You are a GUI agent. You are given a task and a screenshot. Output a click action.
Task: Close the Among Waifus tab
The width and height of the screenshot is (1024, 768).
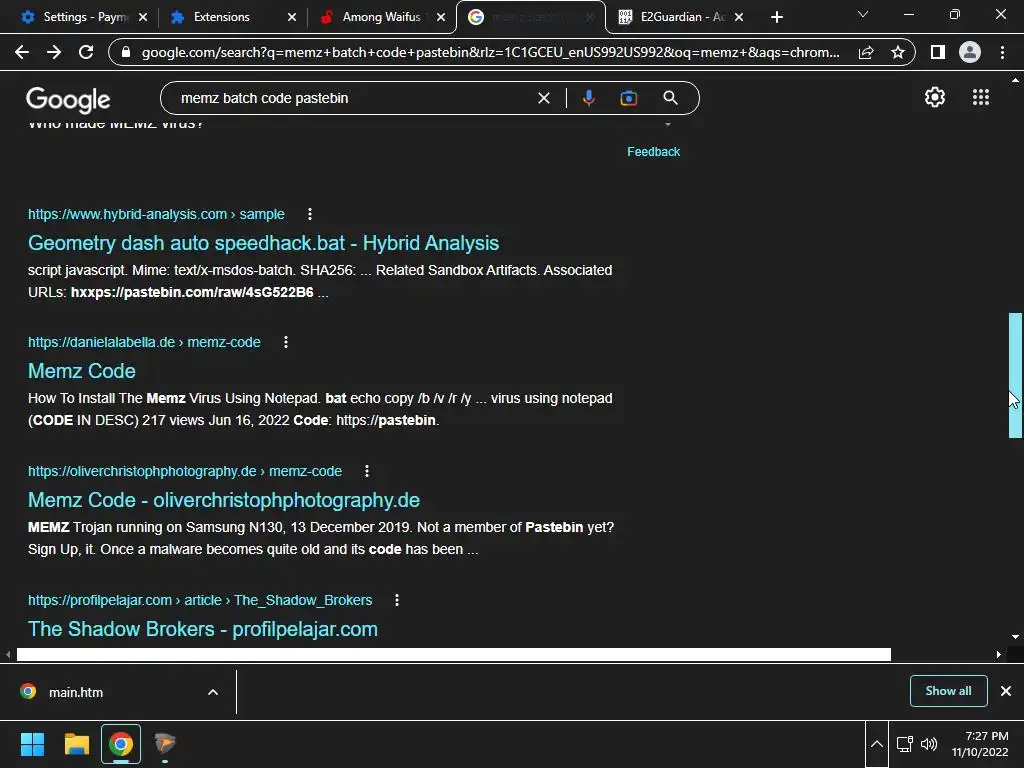click(441, 17)
